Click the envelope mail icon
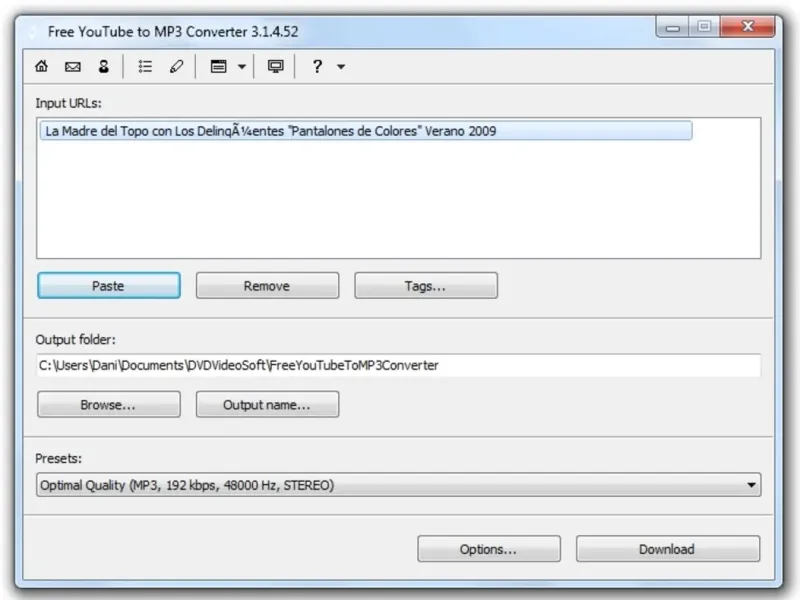The width and height of the screenshot is (800, 600). tap(72, 66)
